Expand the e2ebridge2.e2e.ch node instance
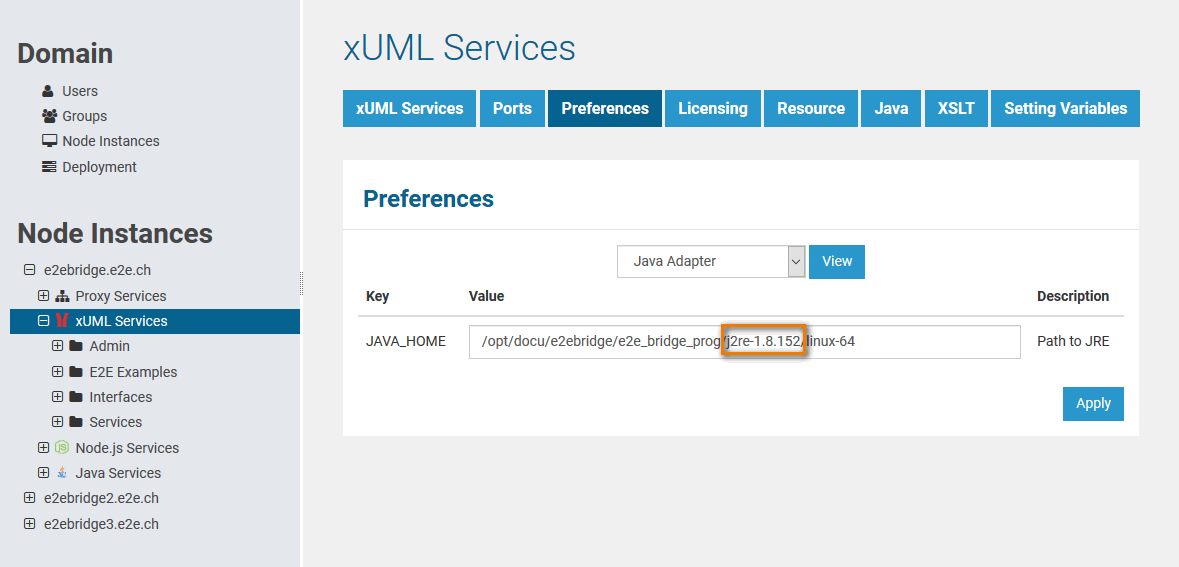Screen dimensions: 1179x567 [x=29, y=498]
